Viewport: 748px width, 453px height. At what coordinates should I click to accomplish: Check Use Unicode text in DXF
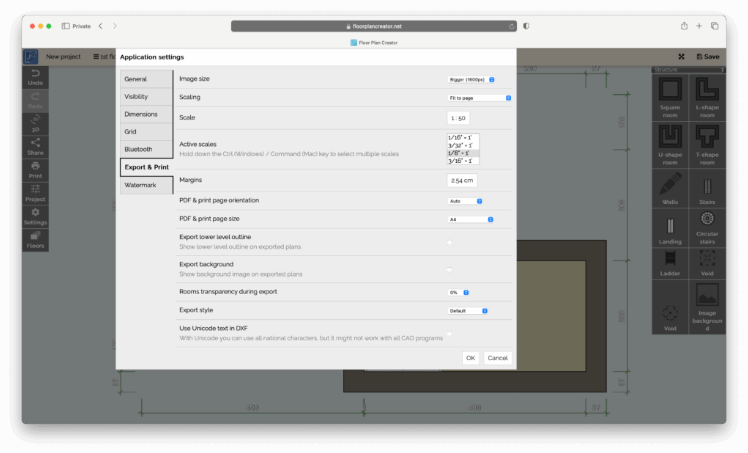point(449,333)
